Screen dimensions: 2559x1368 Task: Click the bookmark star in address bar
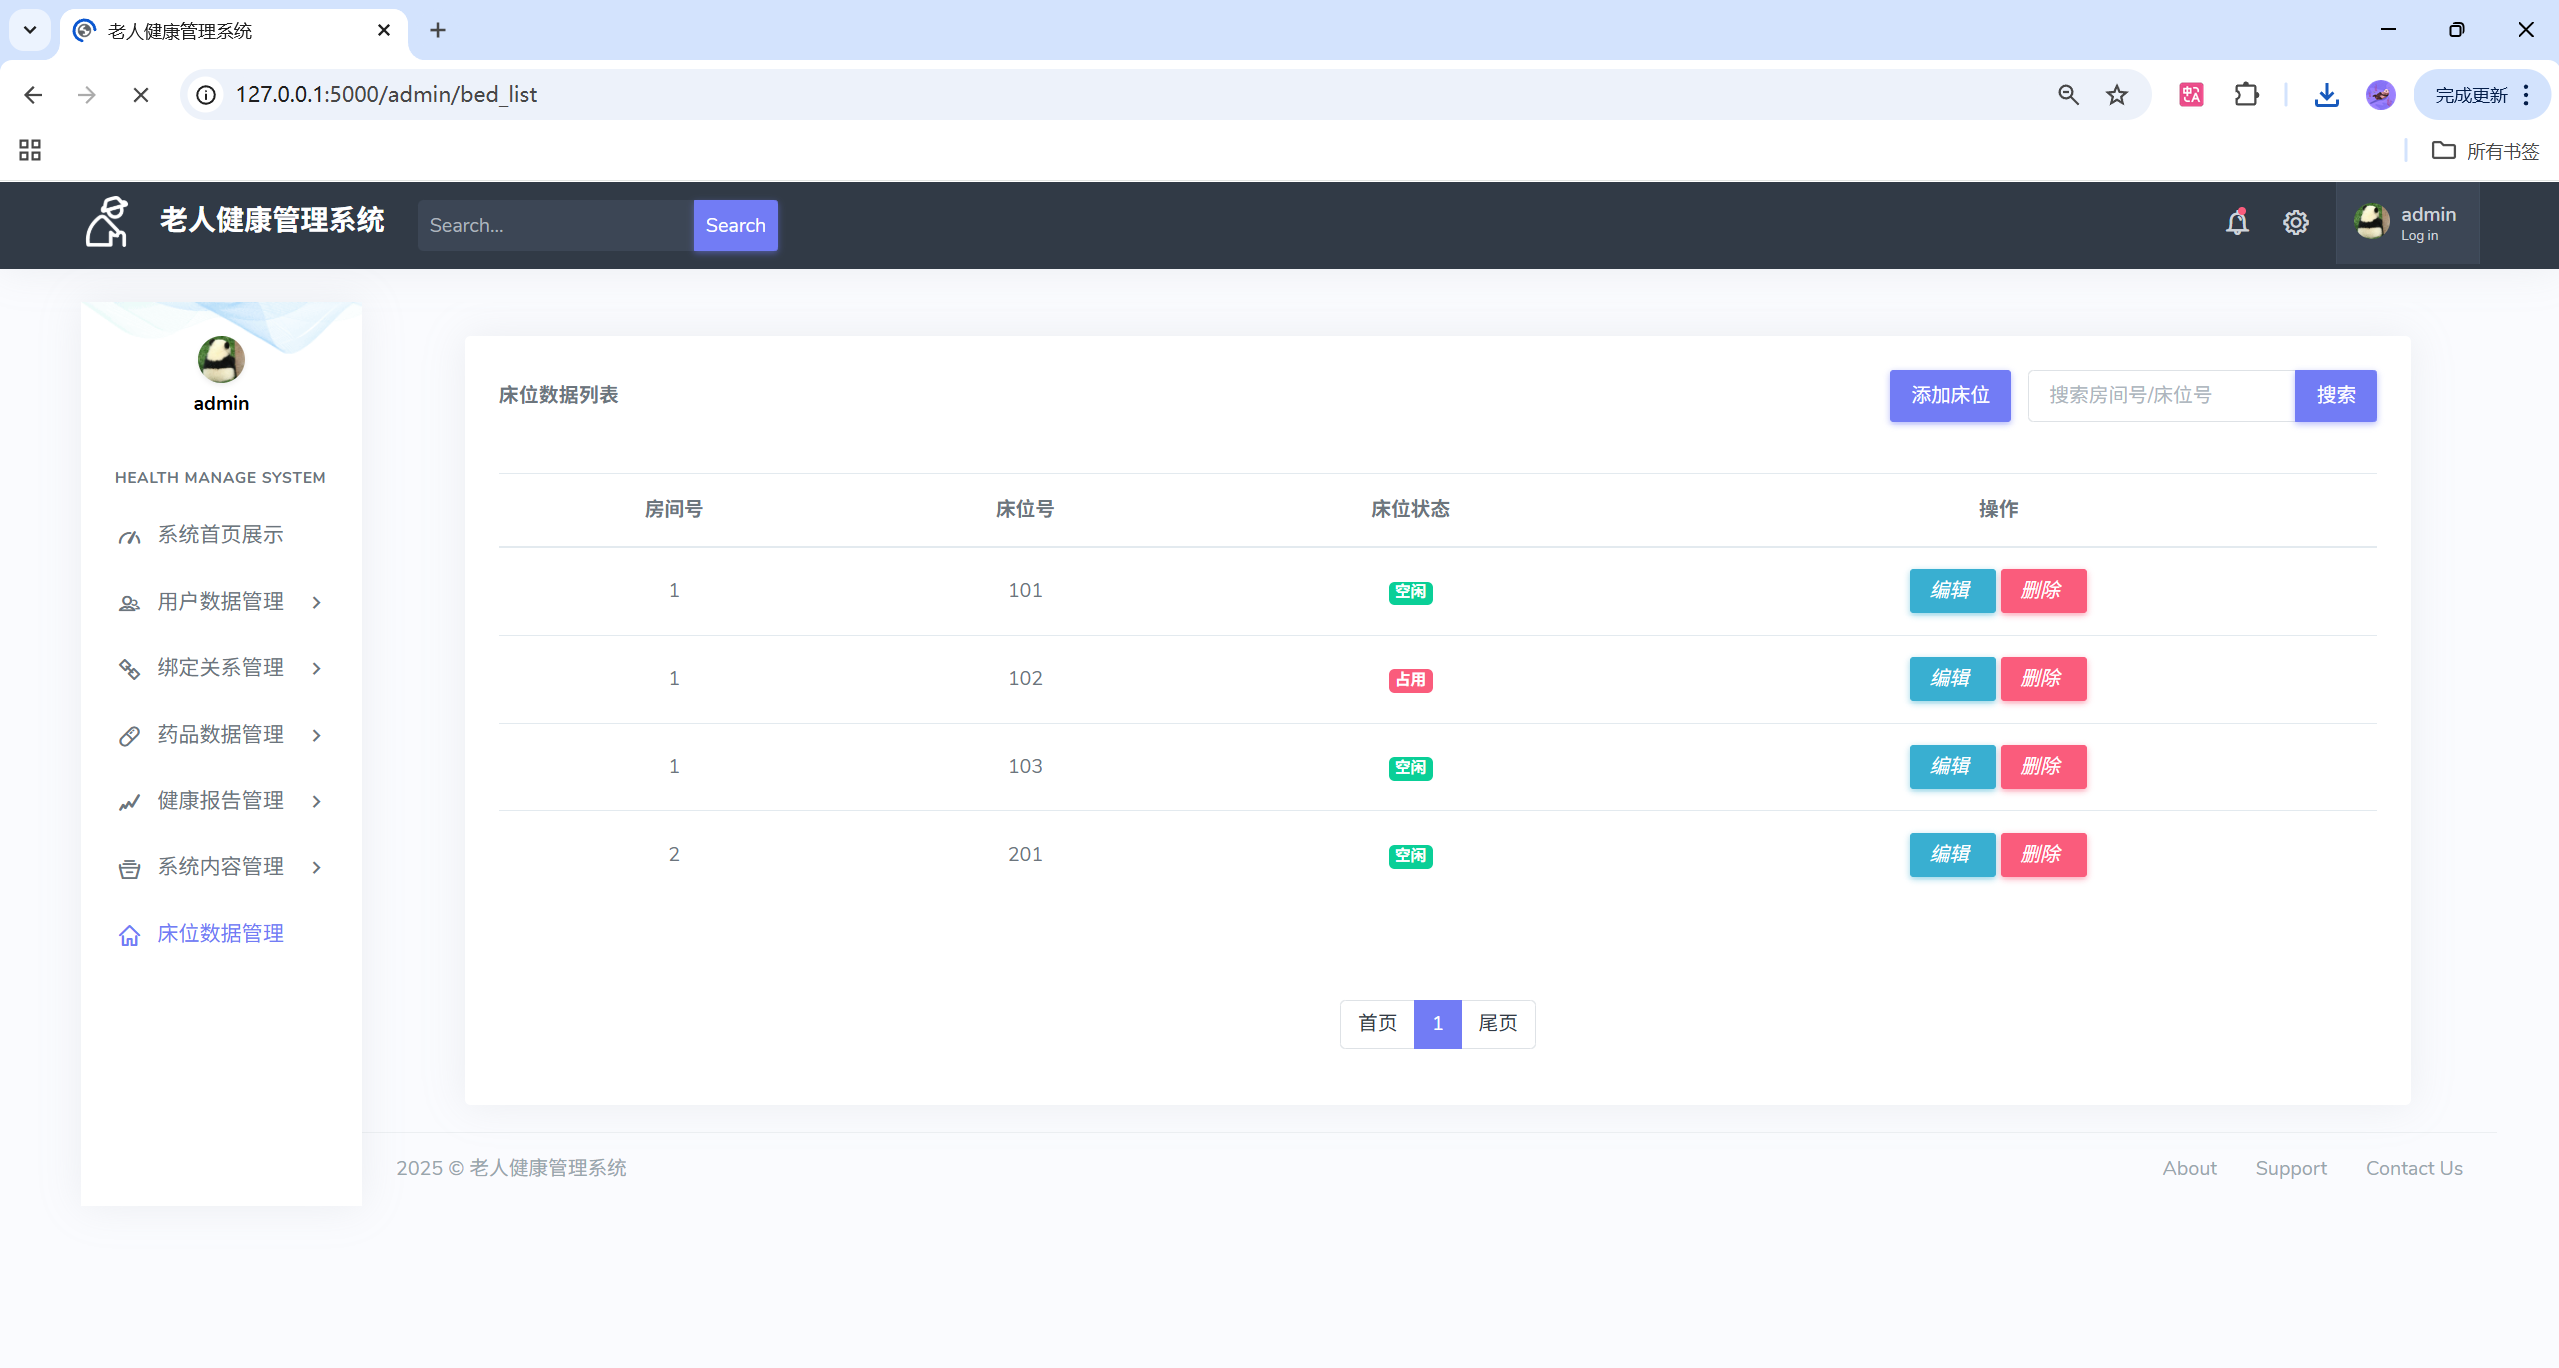(x=2116, y=95)
